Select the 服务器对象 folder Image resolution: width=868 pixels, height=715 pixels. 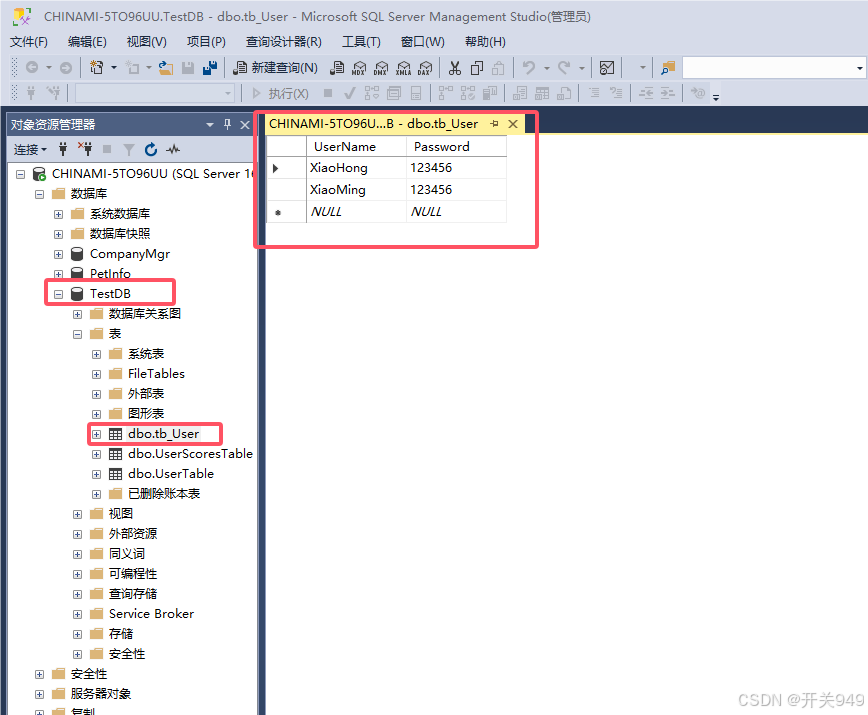pyautogui.click(x=101, y=694)
